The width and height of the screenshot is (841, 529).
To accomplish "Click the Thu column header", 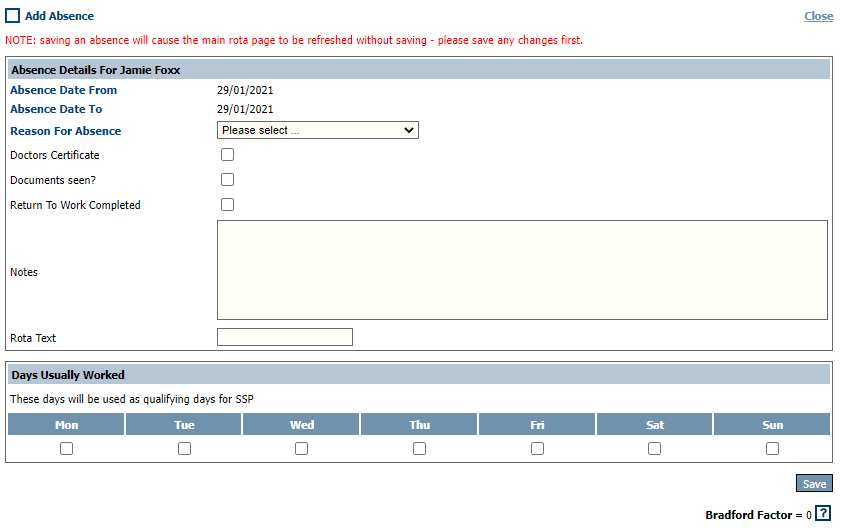I will pyautogui.click(x=419, y=424).
